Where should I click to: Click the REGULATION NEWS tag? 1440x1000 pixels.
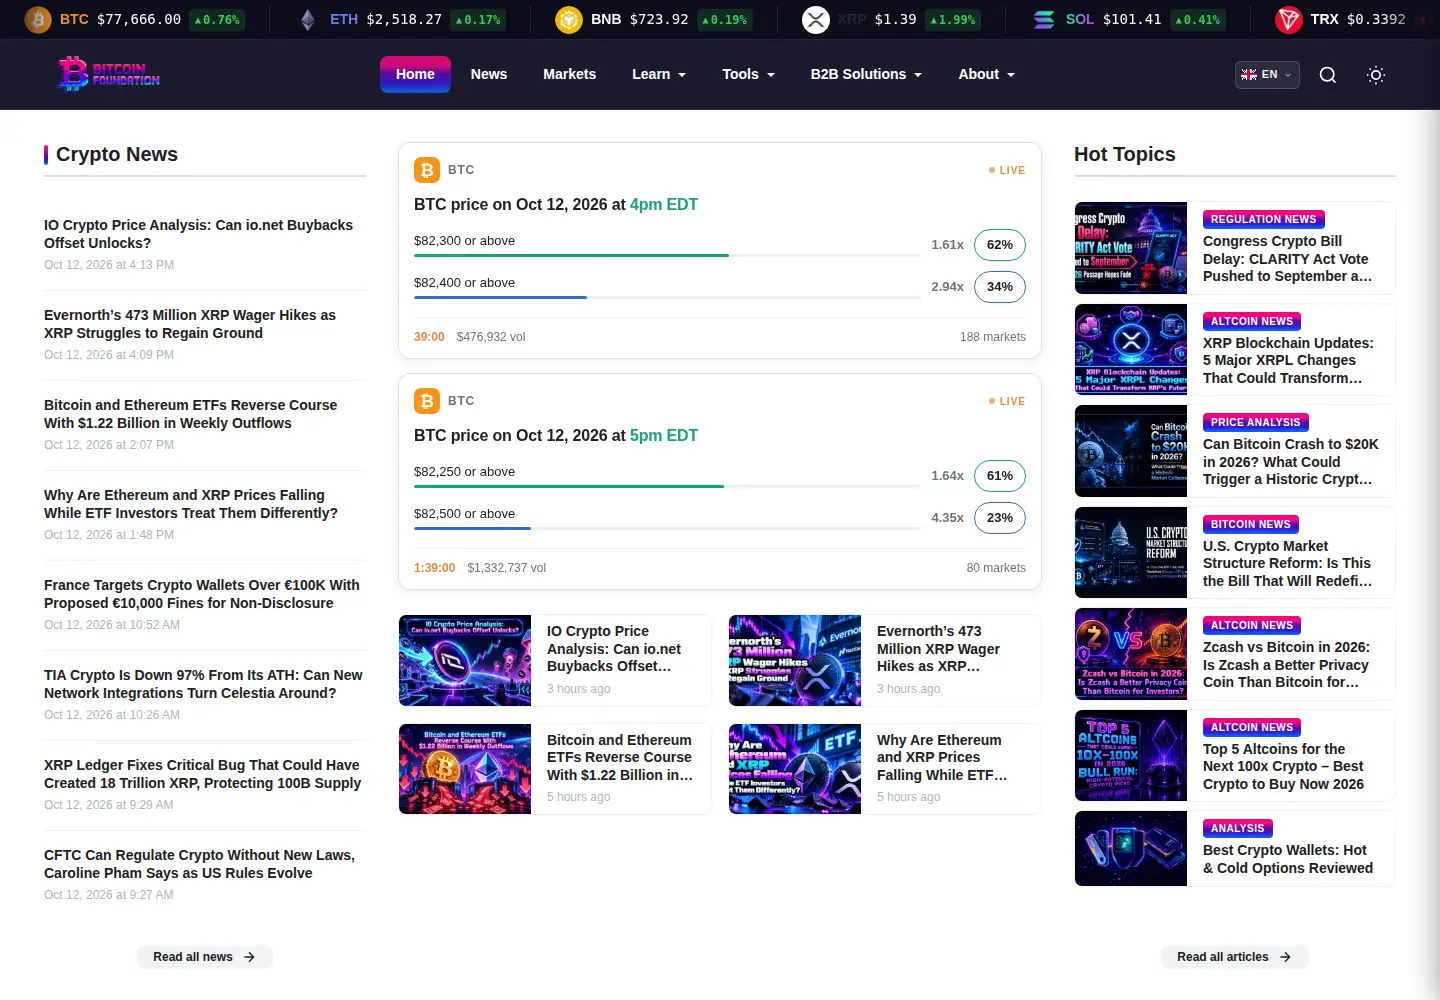(1263, 219)
